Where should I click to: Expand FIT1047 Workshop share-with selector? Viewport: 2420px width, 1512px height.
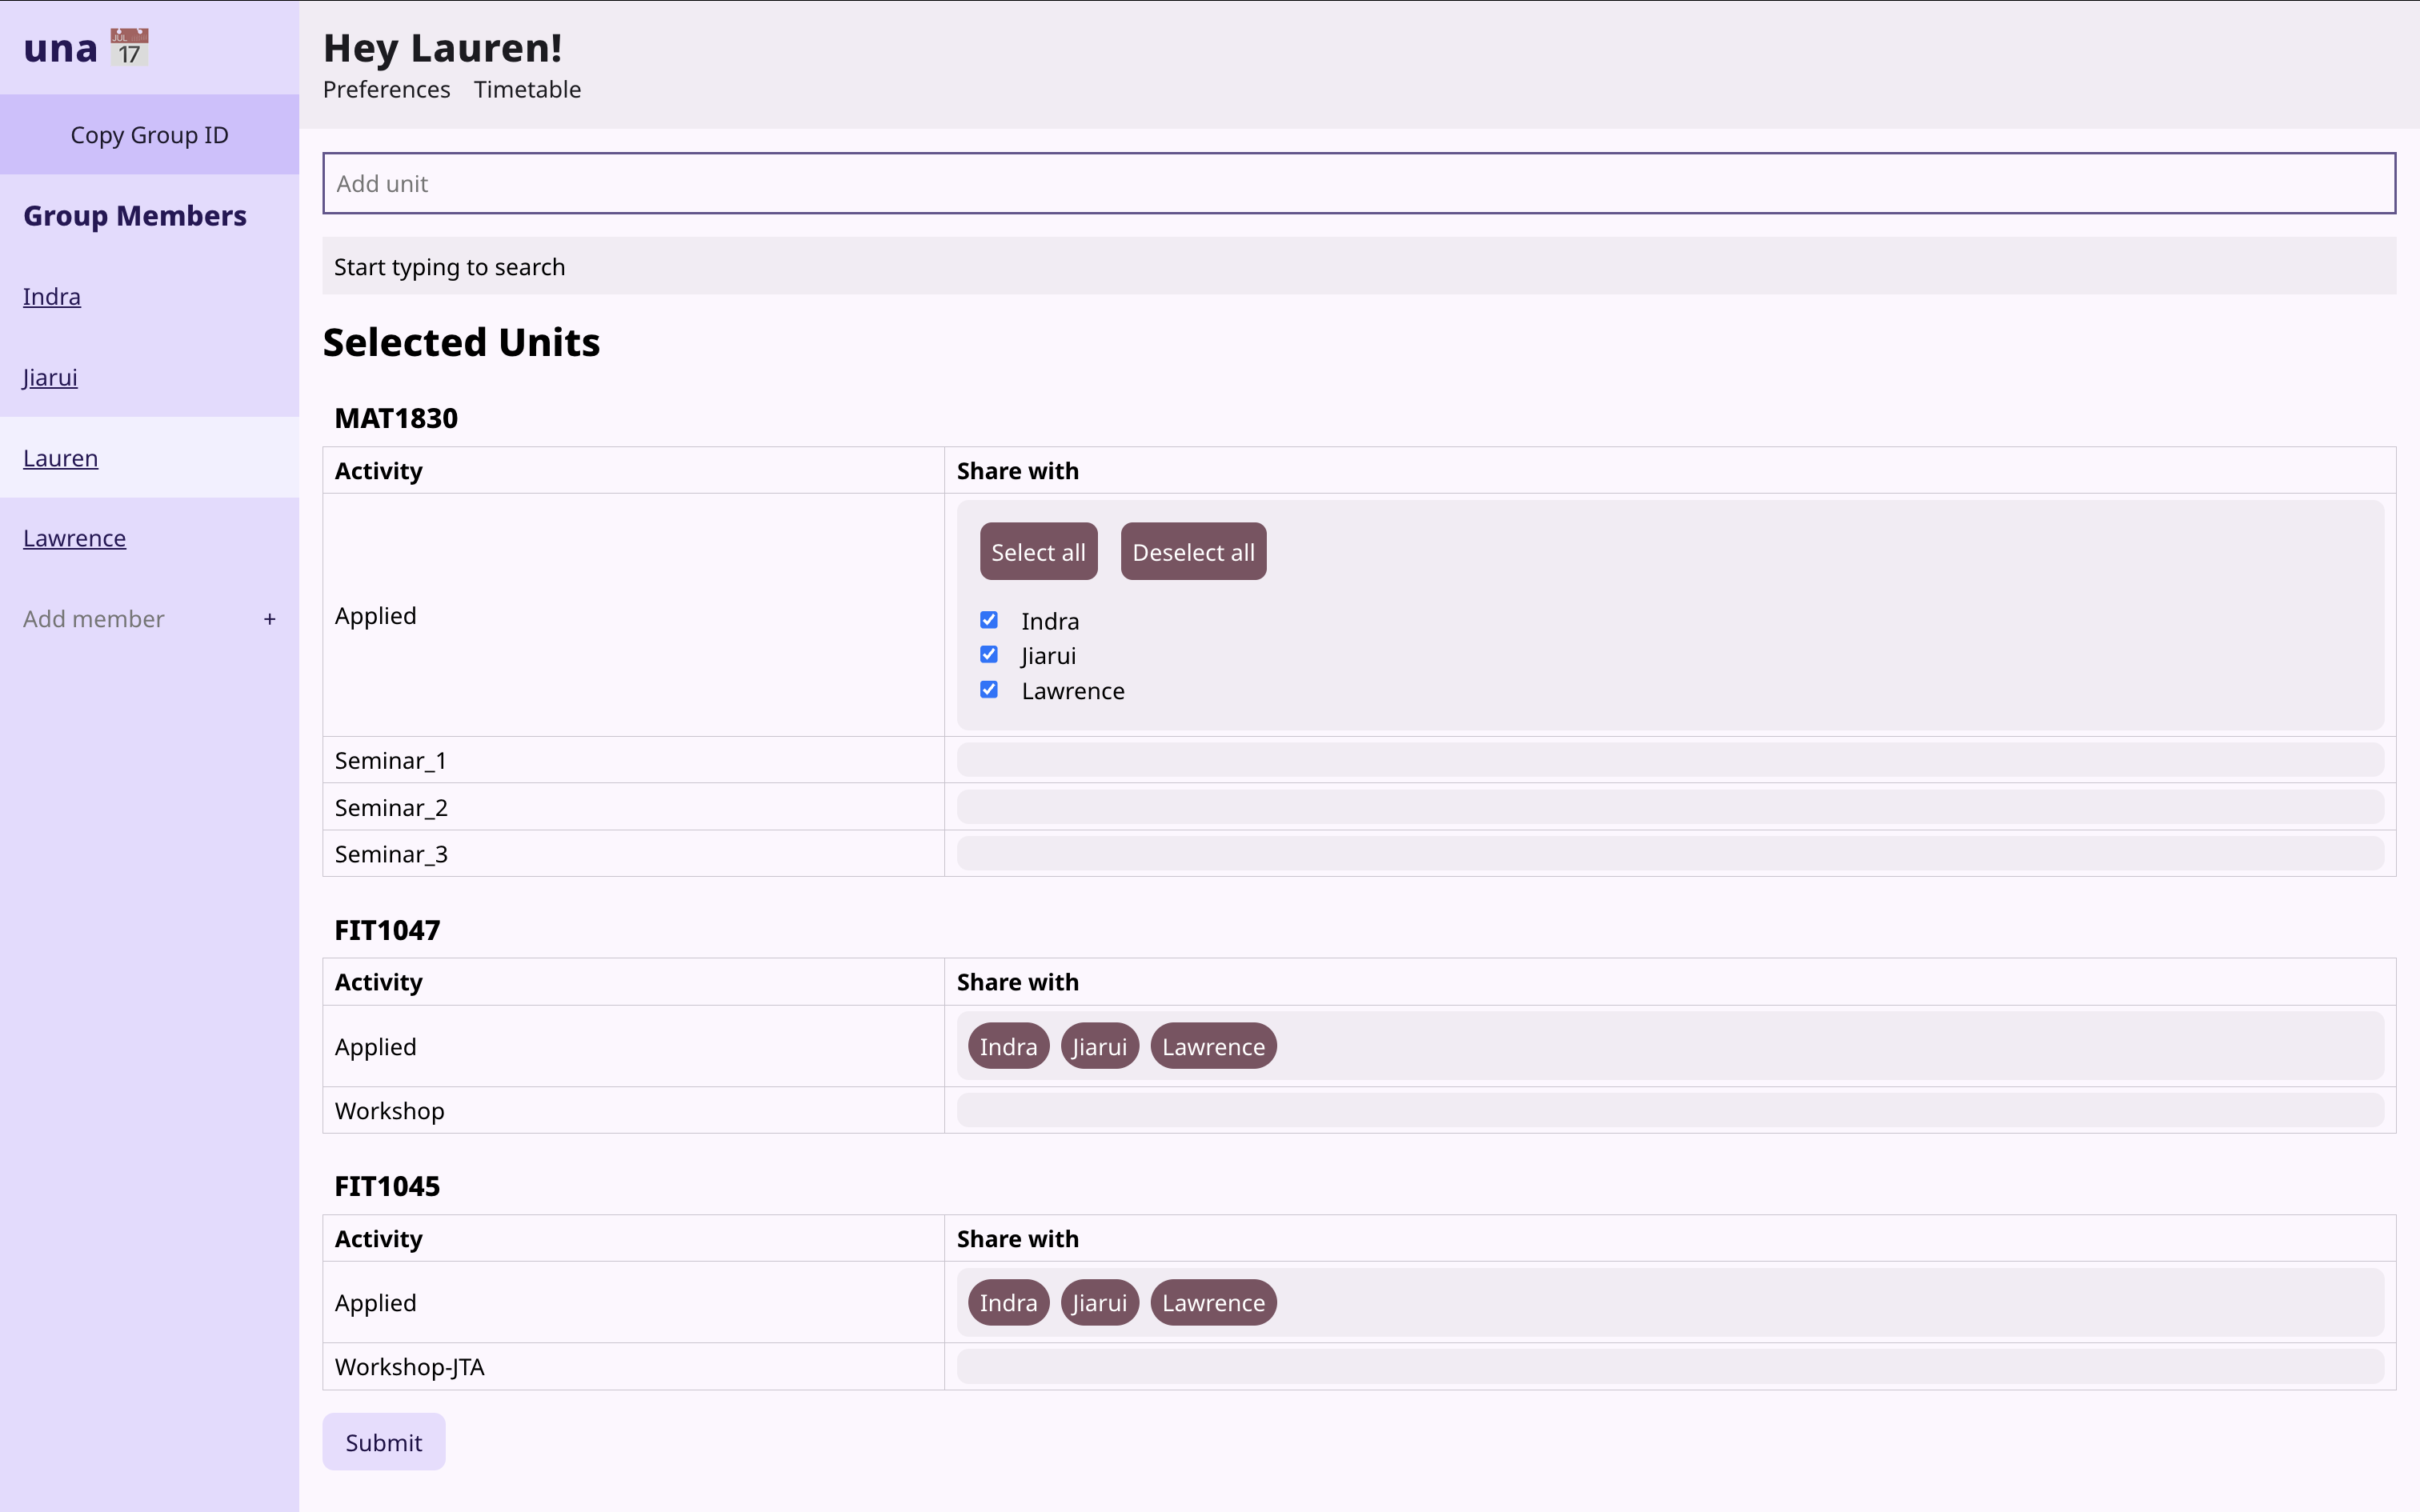[x=1669, y=1110]
